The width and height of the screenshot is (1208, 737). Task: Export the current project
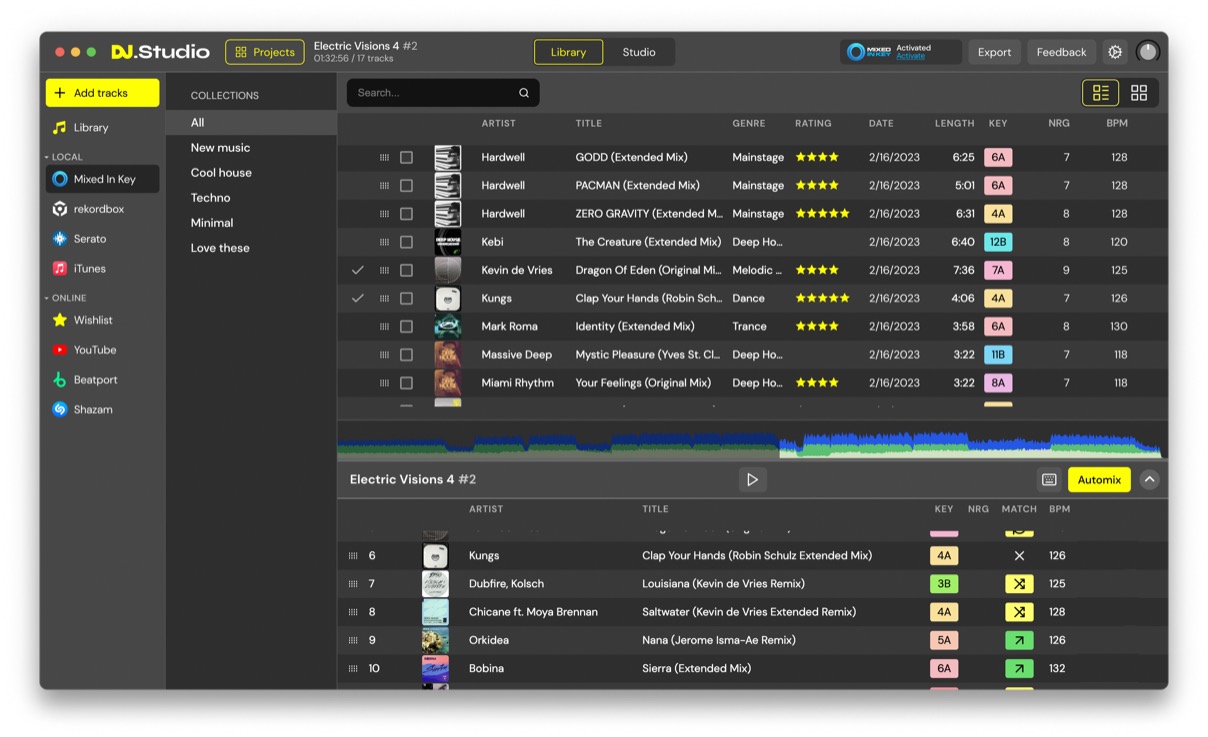(994, 51)
